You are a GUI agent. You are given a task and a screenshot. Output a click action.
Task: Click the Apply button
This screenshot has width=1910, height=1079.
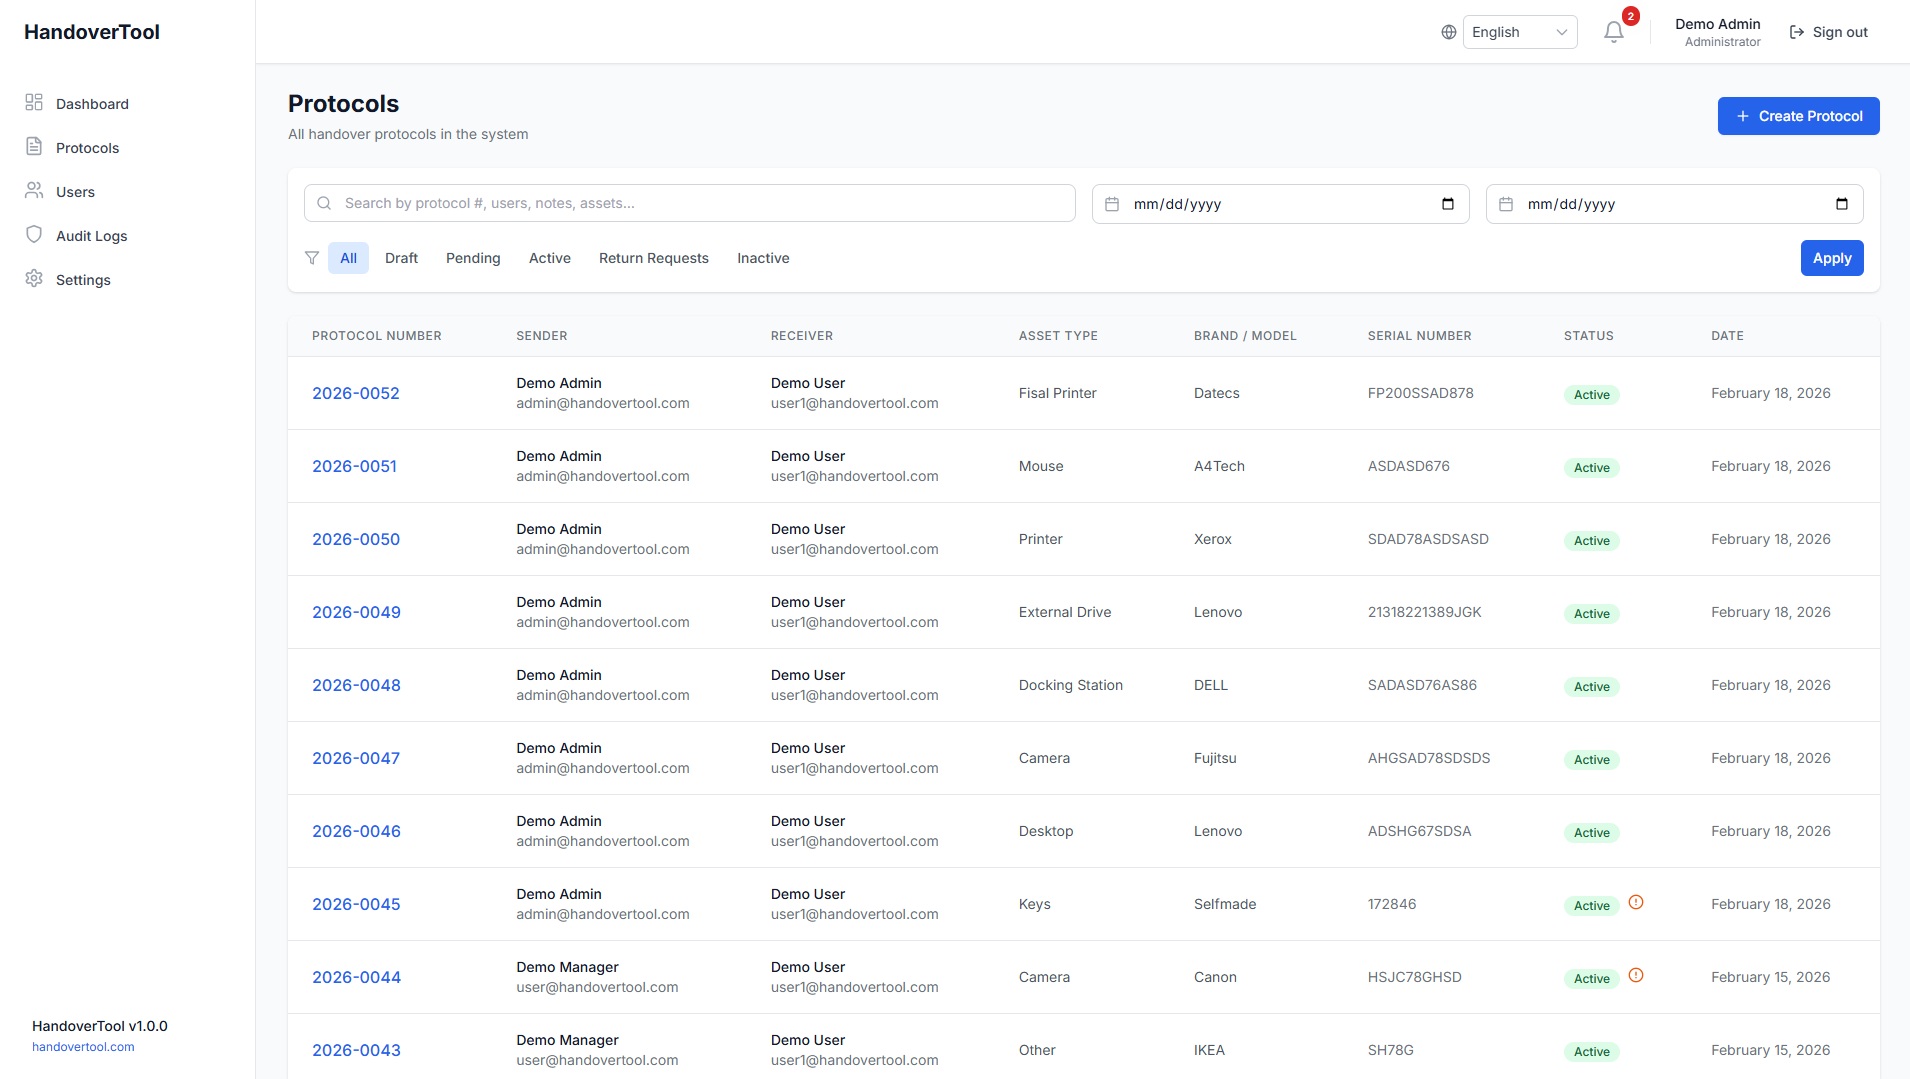1832,258
